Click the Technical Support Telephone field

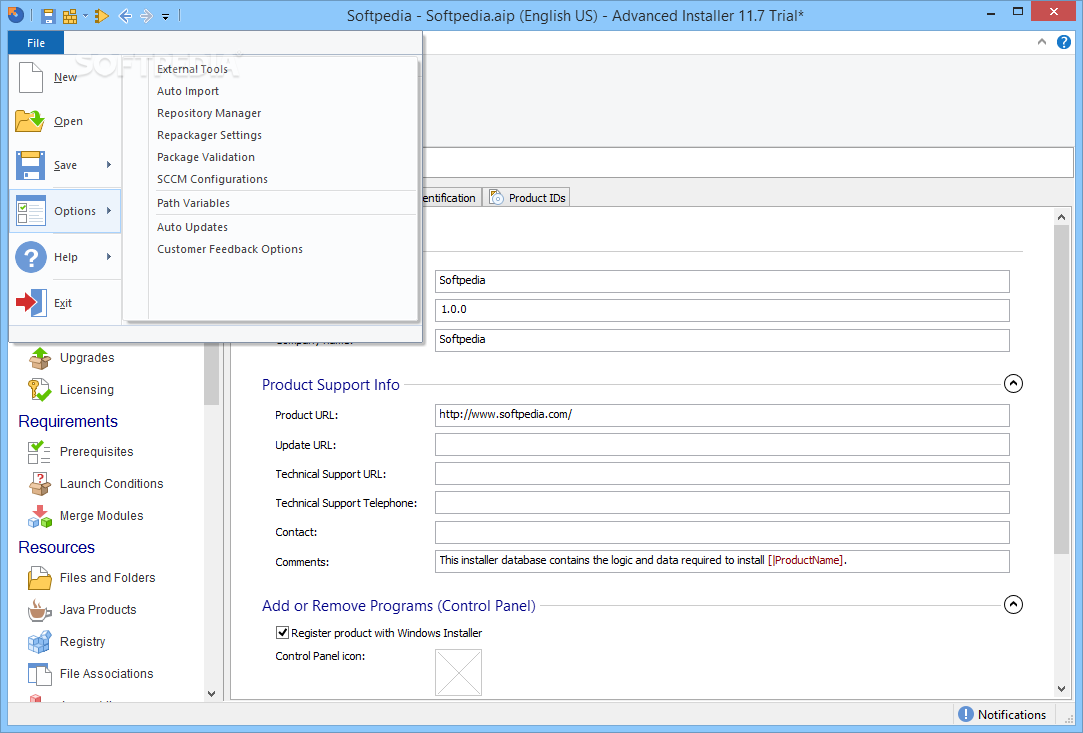722,503
